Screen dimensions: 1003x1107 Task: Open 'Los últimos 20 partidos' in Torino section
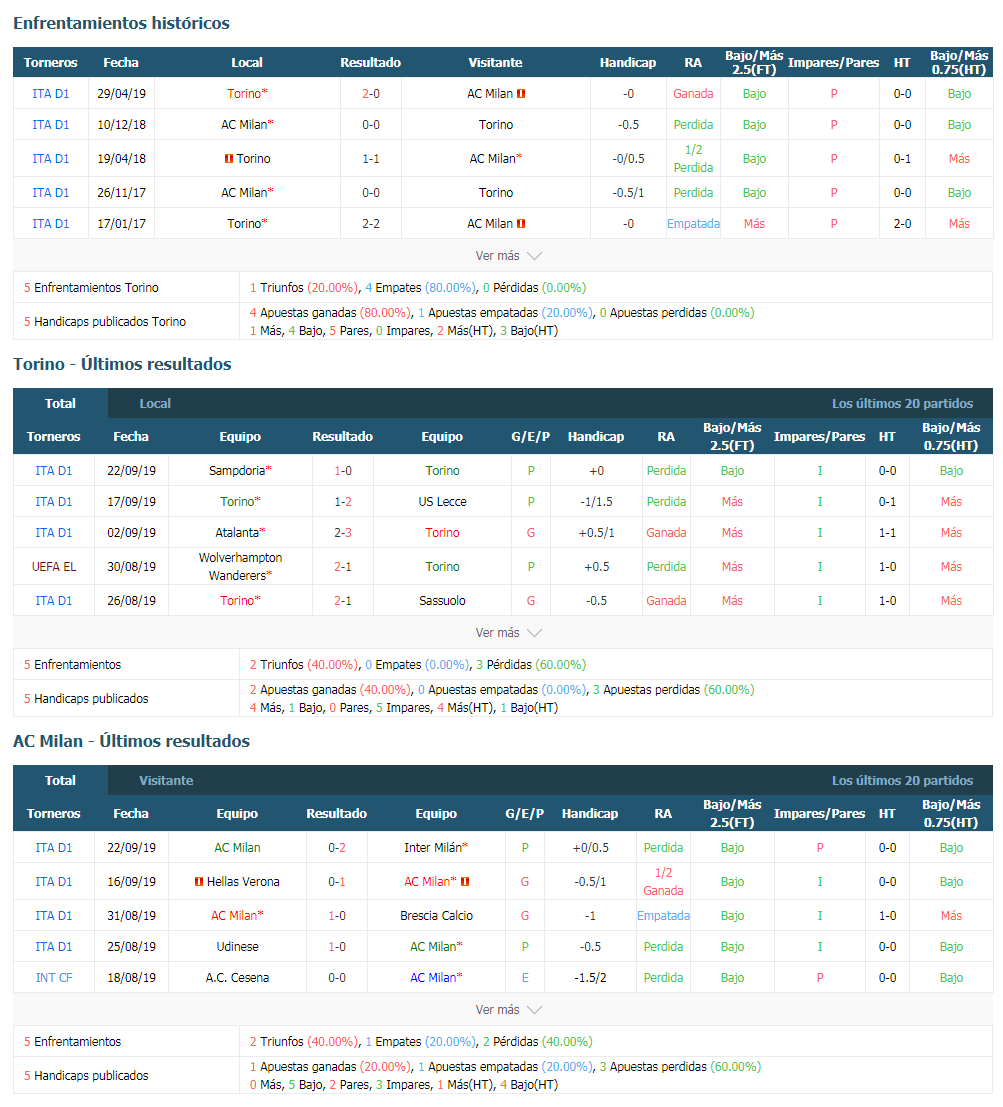click(902, 403)
